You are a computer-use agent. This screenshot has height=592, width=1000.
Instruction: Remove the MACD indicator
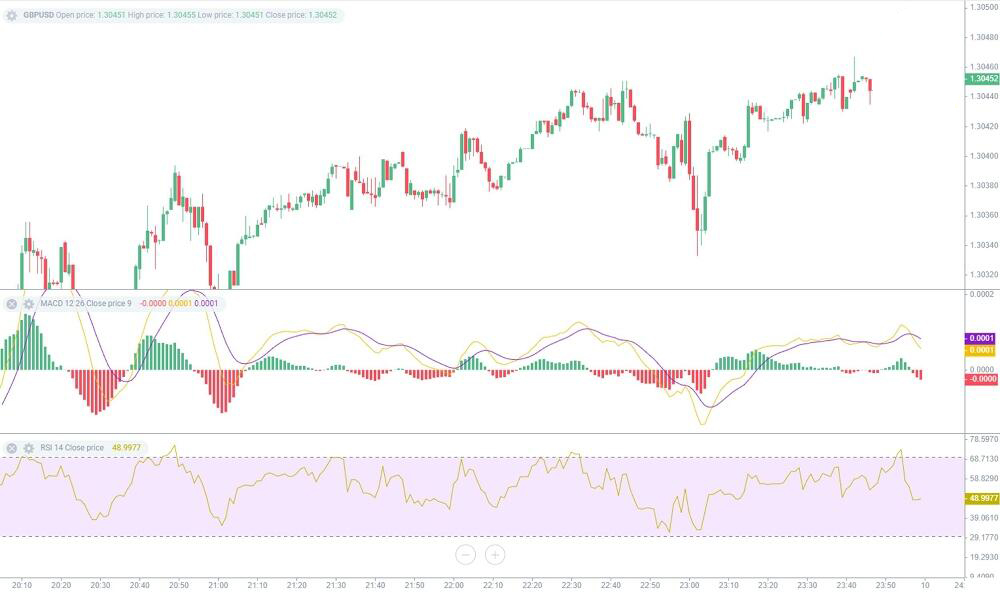[12, 304]
